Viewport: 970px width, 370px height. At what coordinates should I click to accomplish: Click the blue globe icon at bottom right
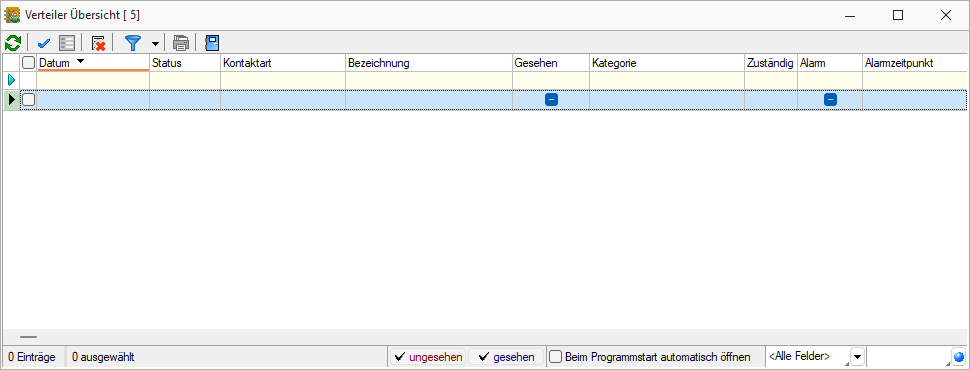pos(959,357)
